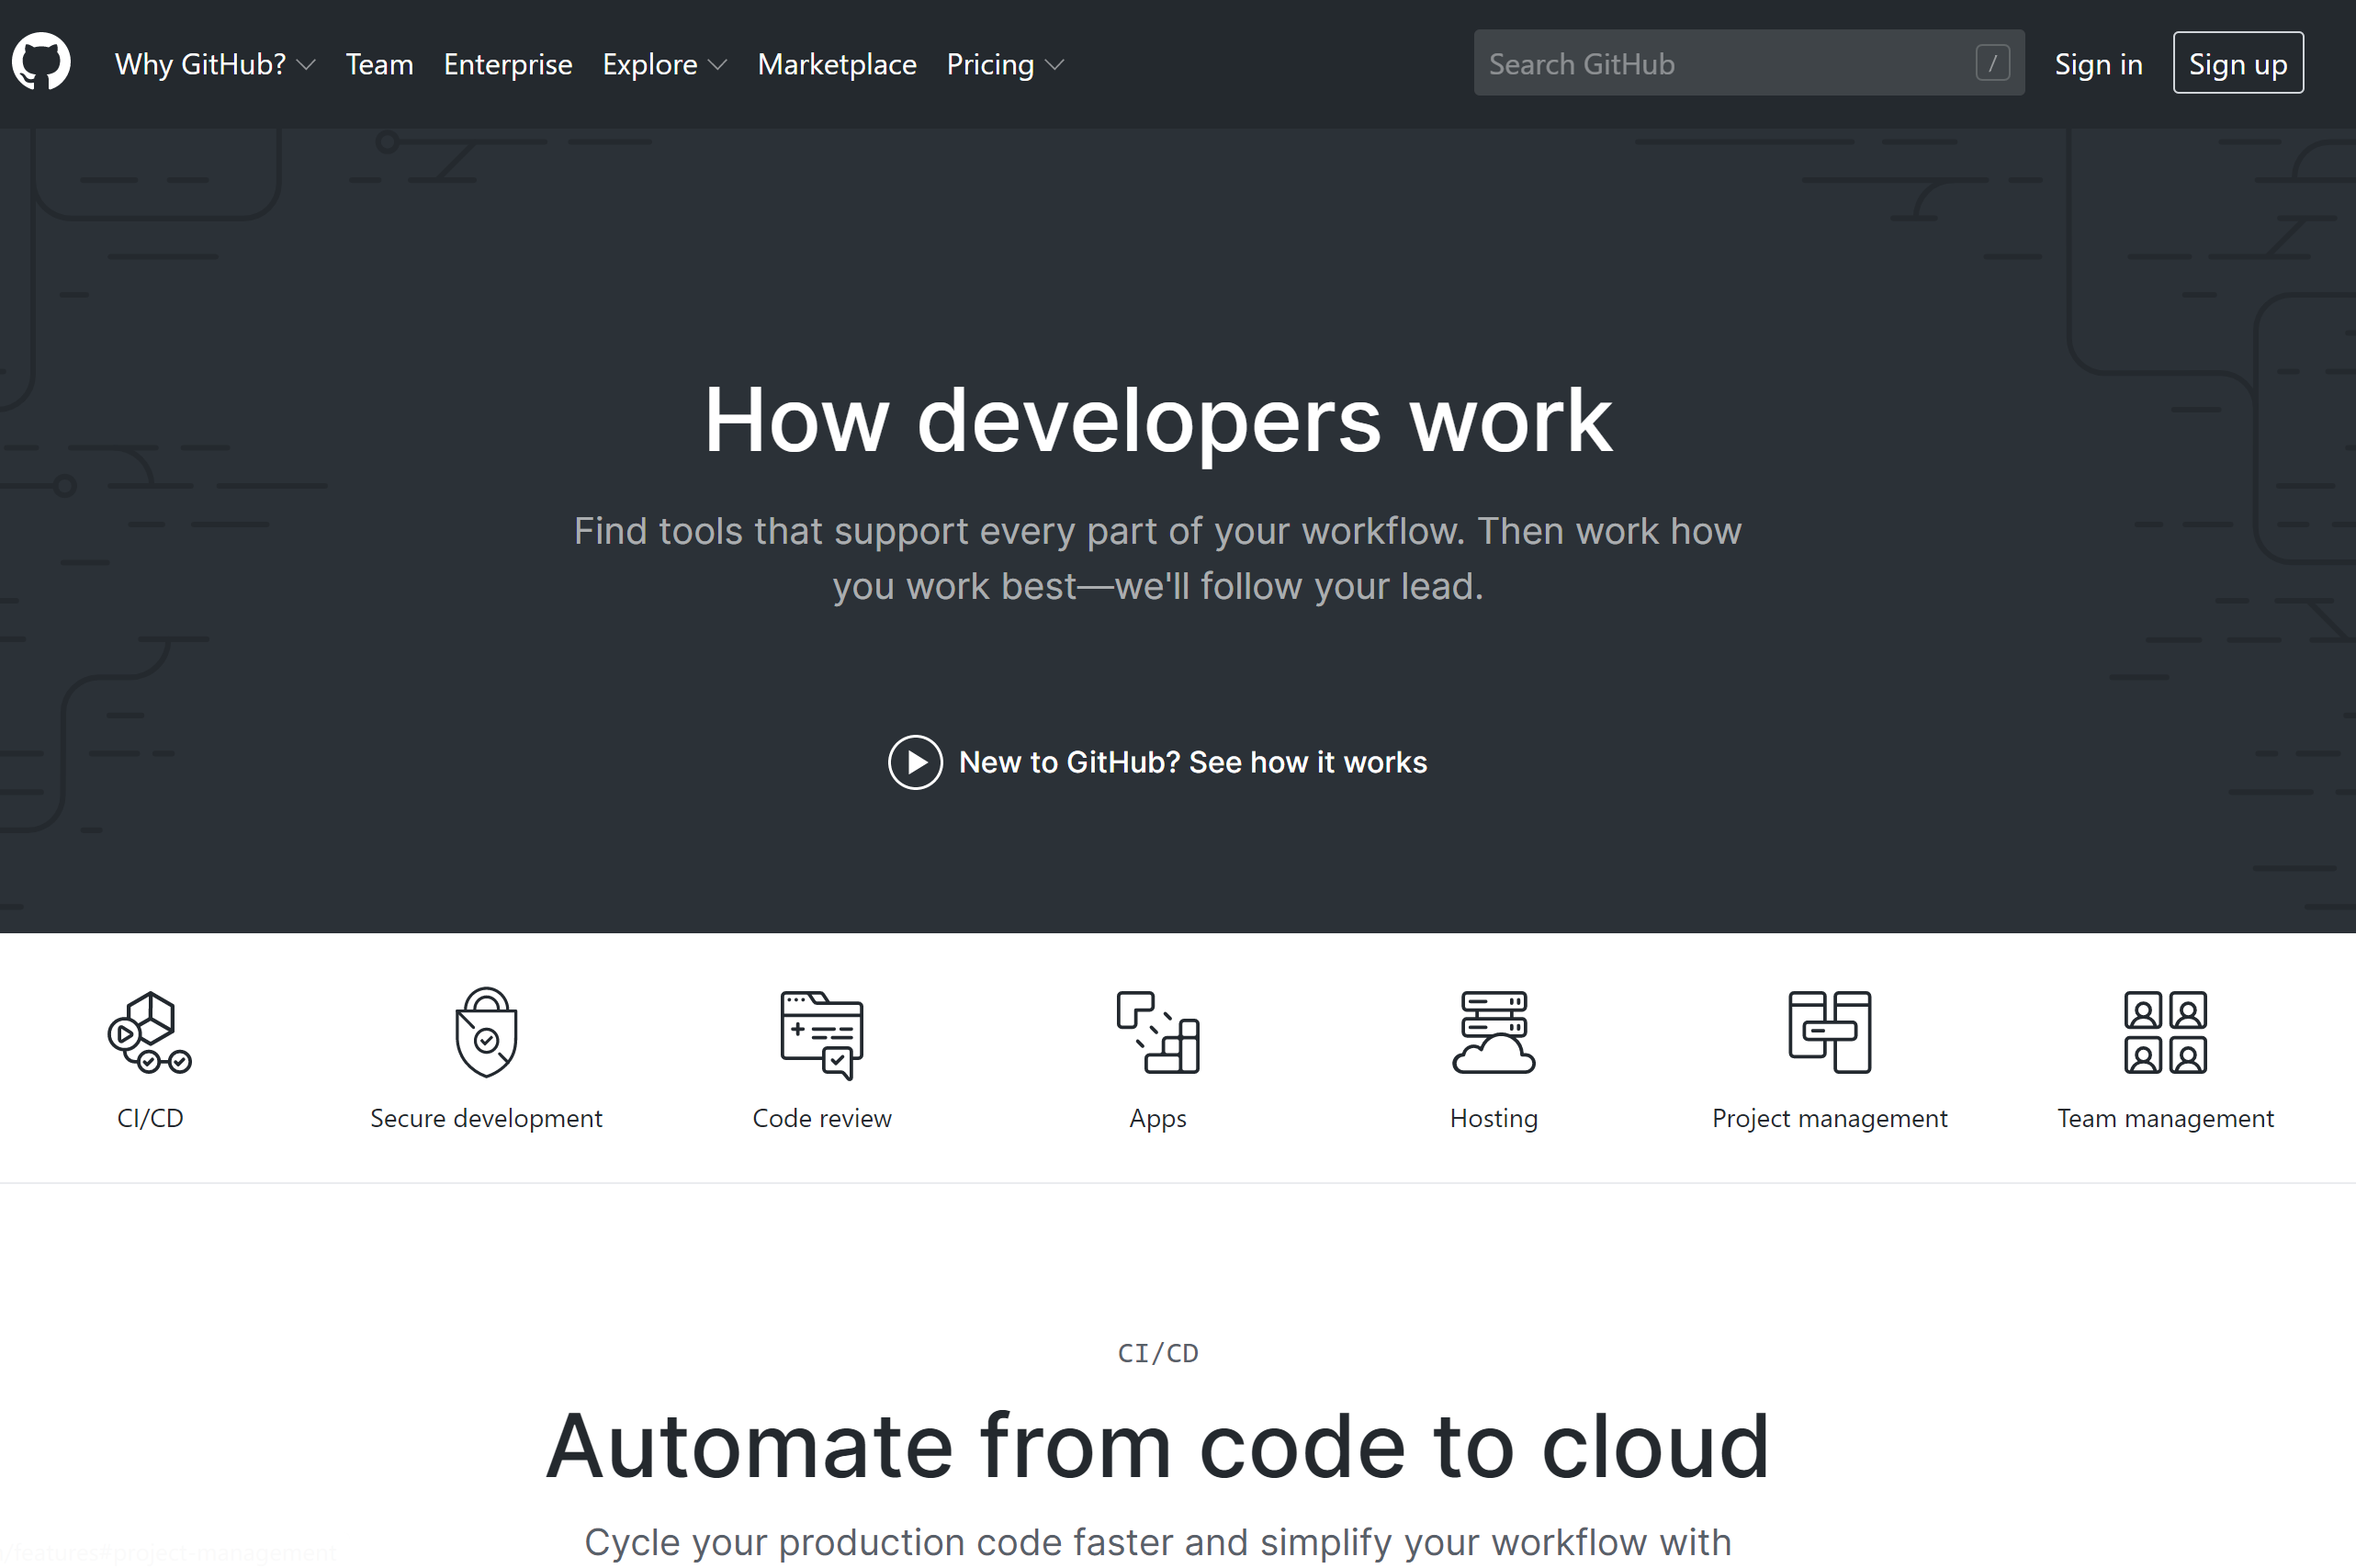Expand the Why GitHub? dropdown
2356x1568 pixels.
coord(215,64)
